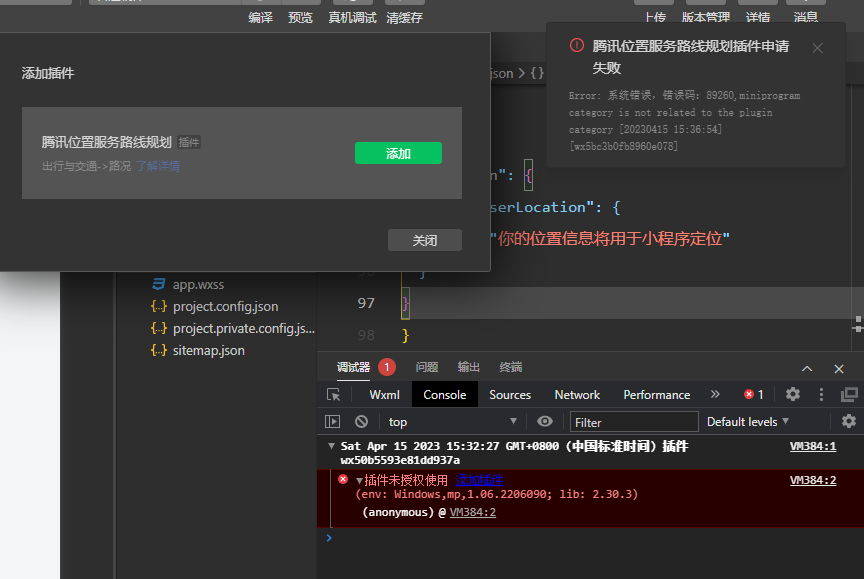
Task: Switch to the 终端 tab
Action: [x=510, y=367]
